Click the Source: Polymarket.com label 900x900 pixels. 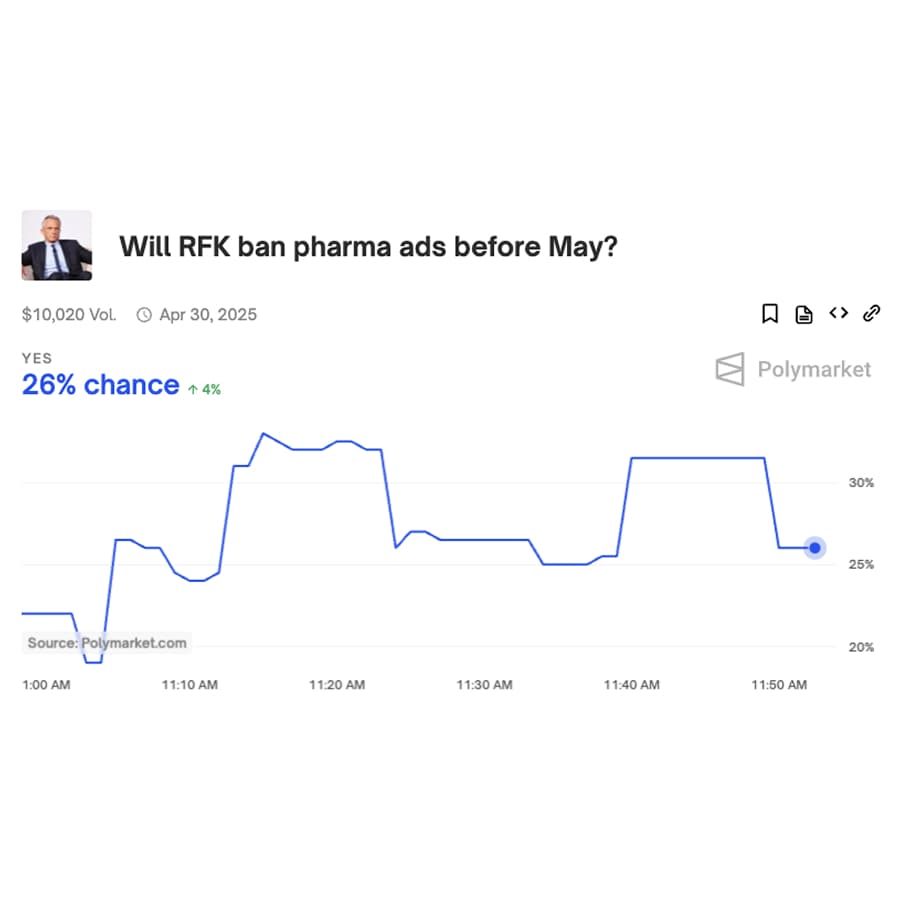tap(107, 643)
